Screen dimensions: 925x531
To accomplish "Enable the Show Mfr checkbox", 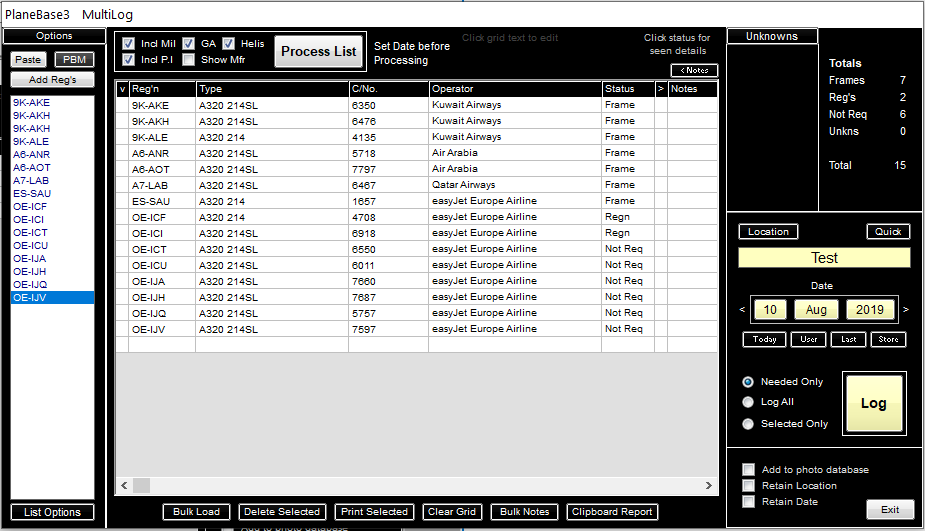I will click(188, 60).
